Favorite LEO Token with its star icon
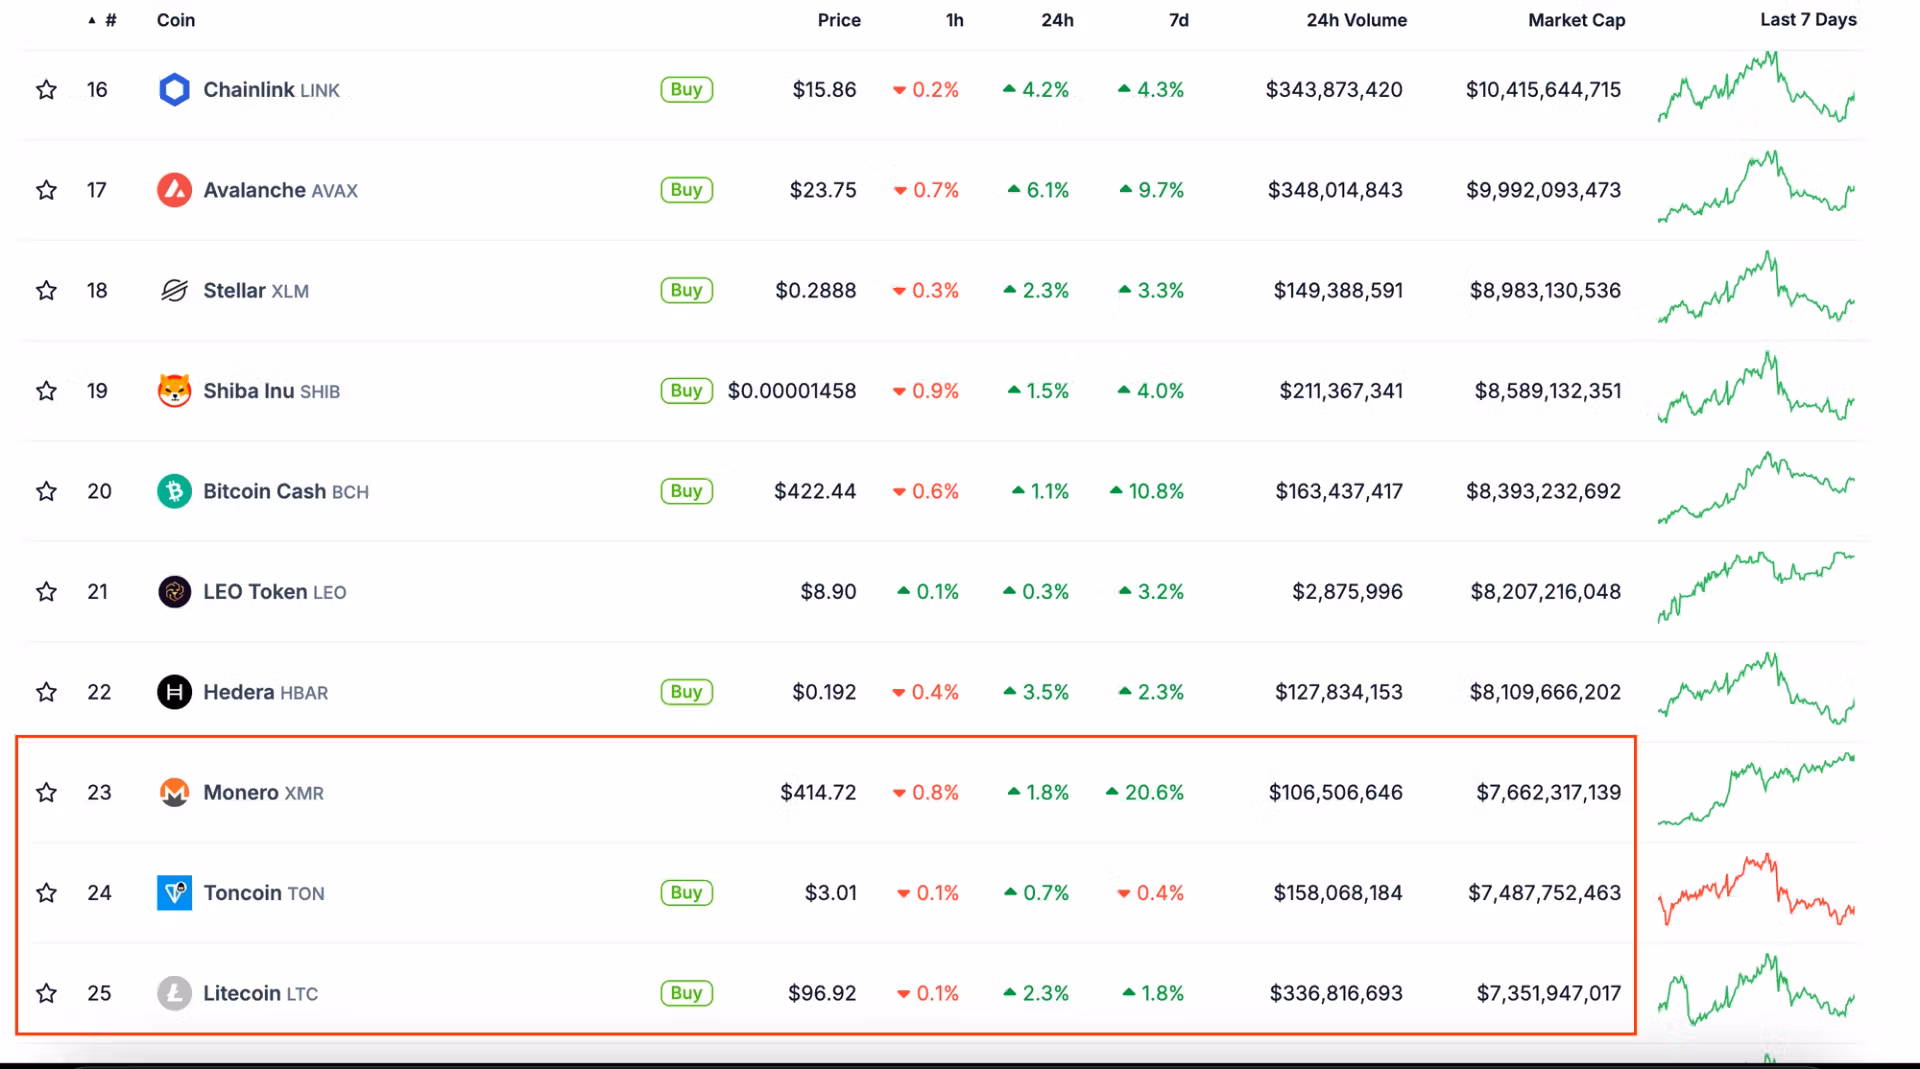 46,592
